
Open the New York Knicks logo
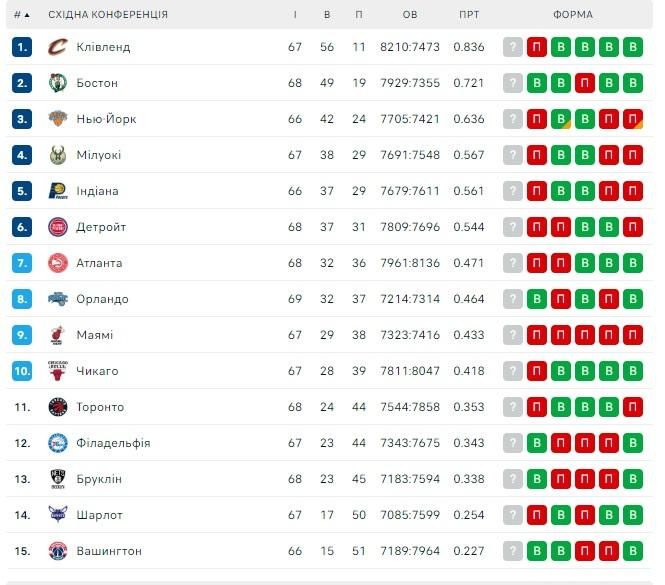(x=58, y=119)
